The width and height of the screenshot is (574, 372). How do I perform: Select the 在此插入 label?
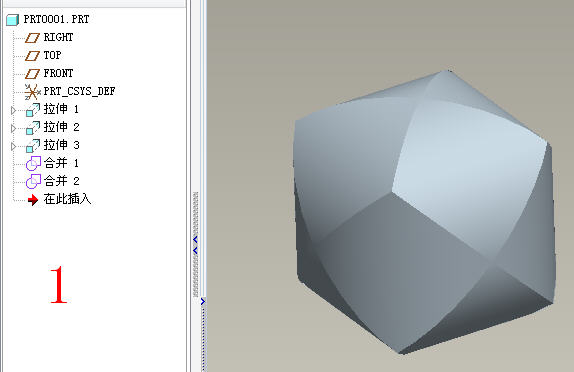[x=67, y=199]
